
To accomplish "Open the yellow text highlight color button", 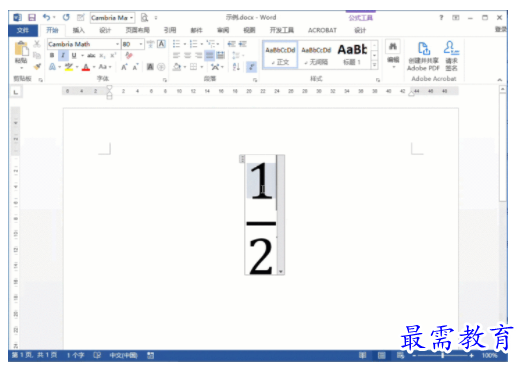I will [69, 67].
